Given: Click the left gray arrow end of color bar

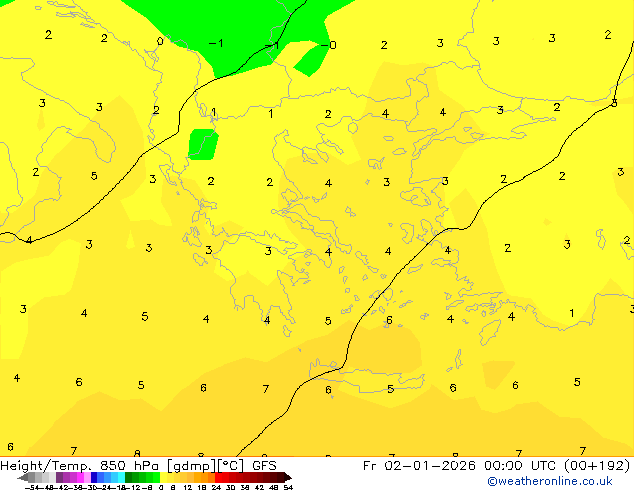Looking at the screenshot, I should (23, 478).
